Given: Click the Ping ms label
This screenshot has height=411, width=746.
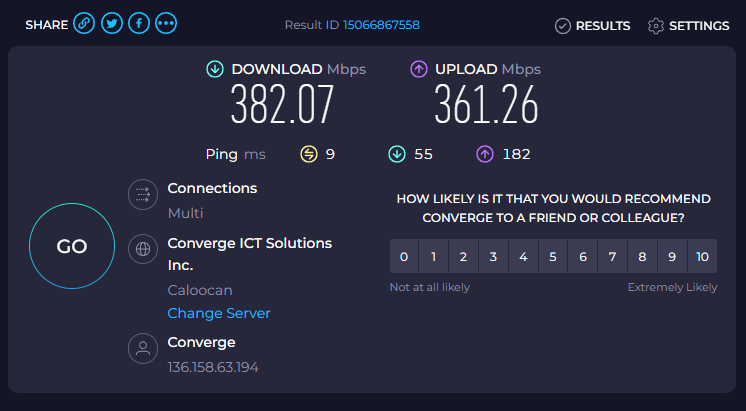Looking at the screenshot, I should click(236, 155).
